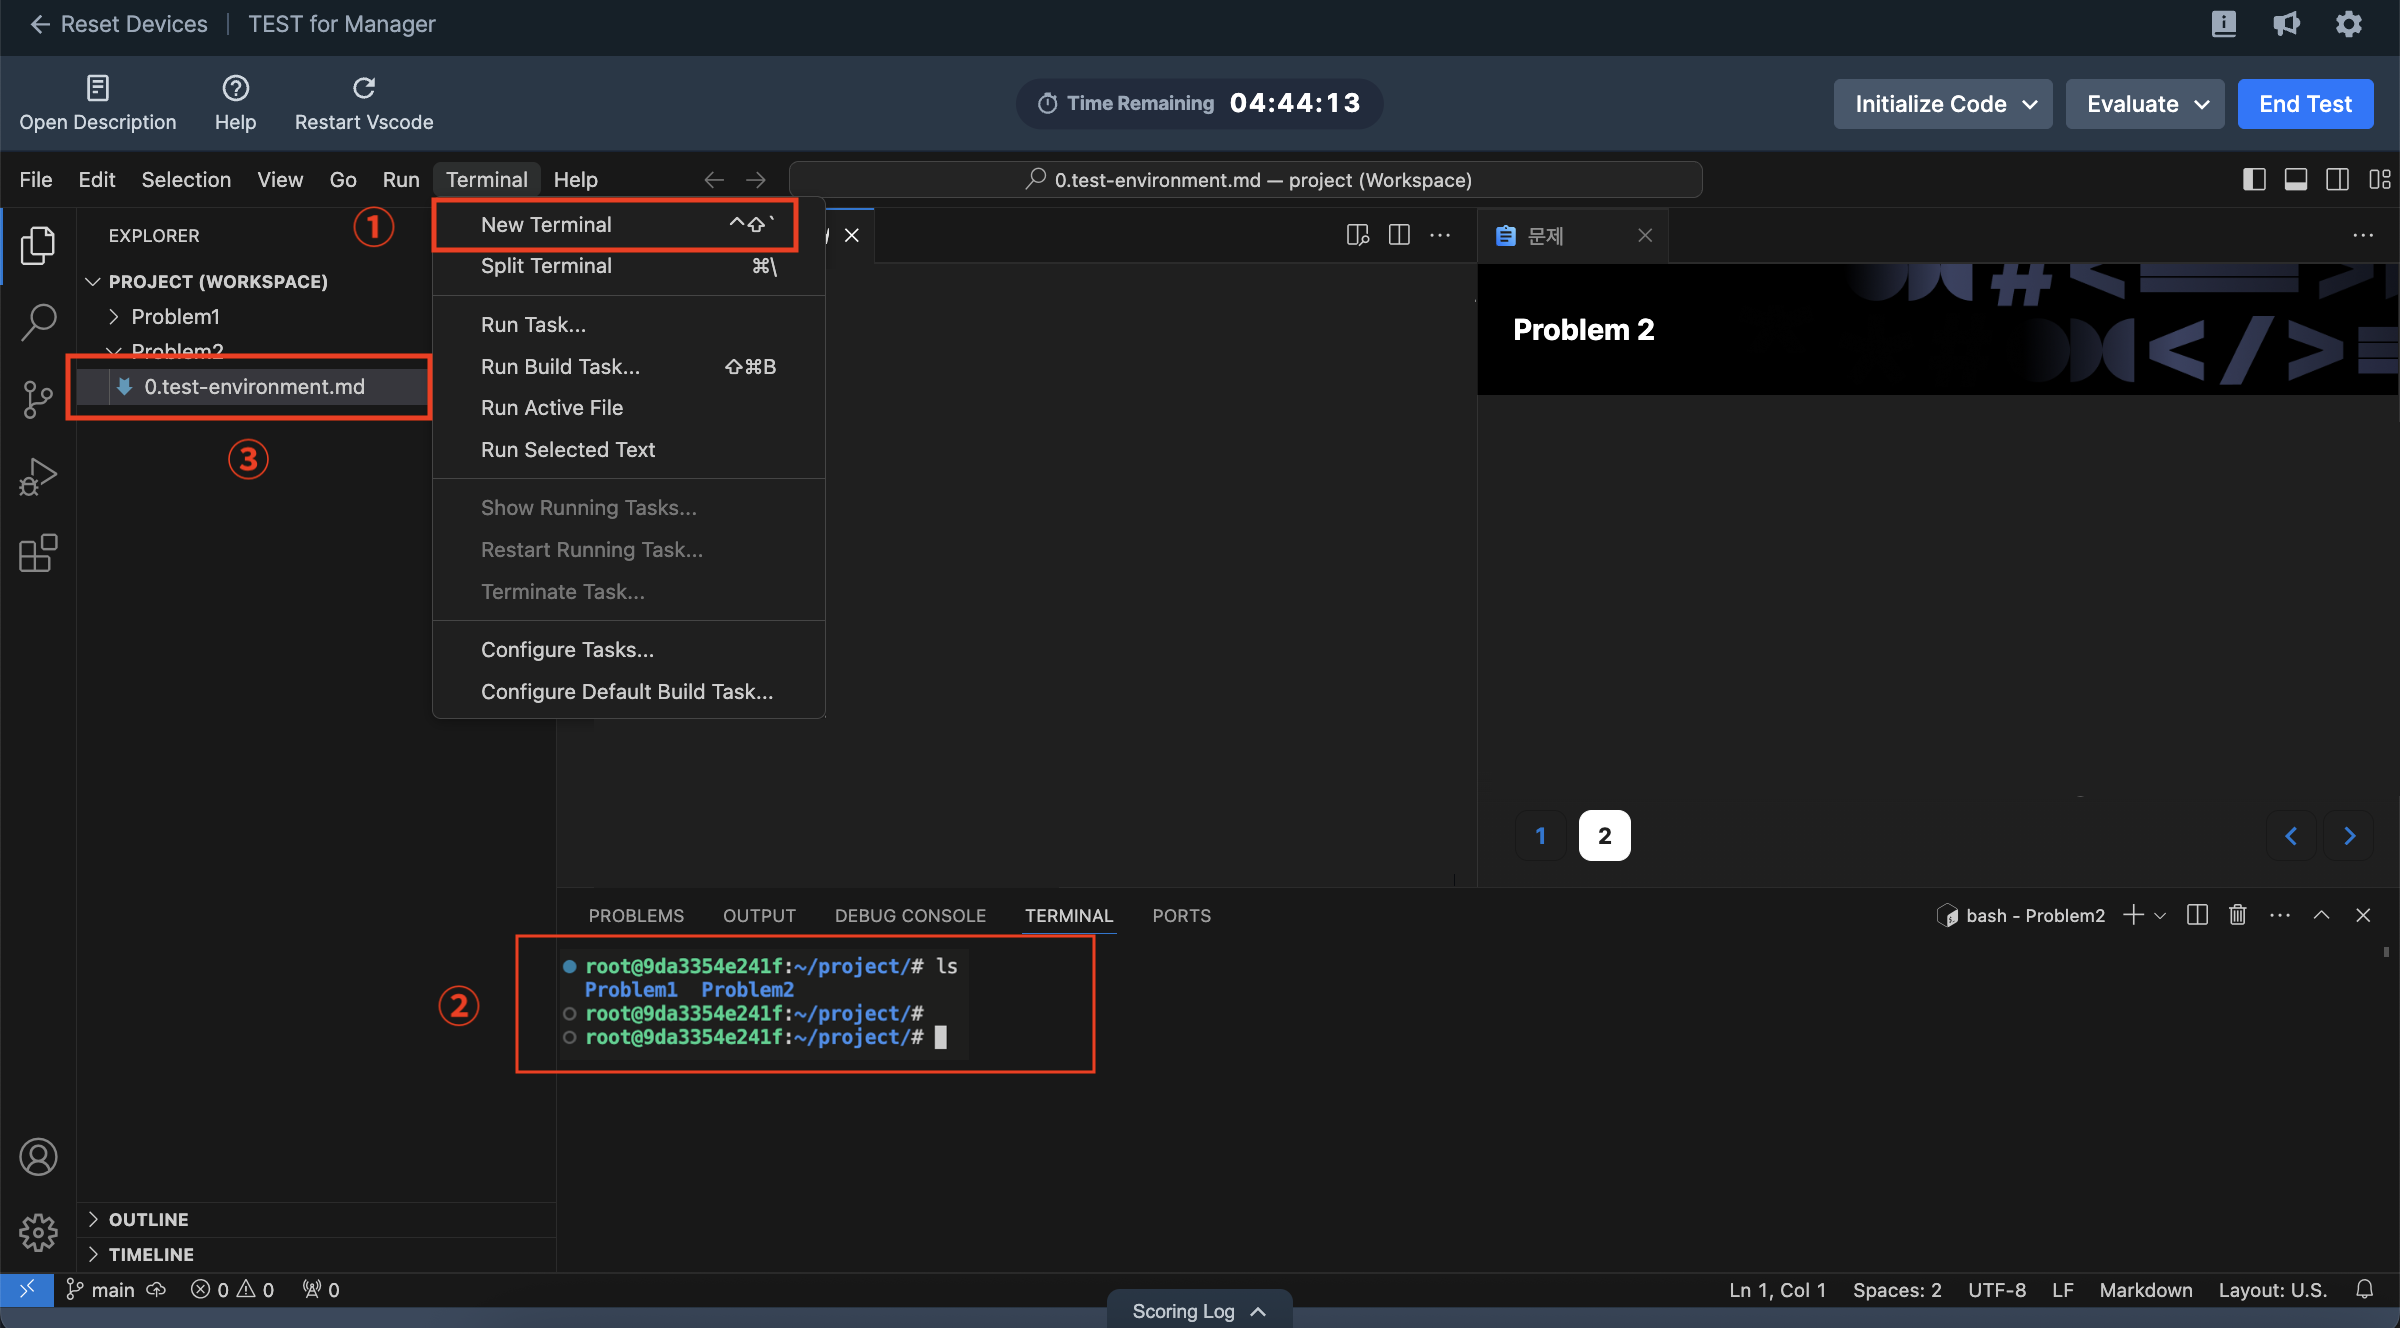Open the Source Control view icon
Image resolution: width=2400 pixels, height=1328 pixels.
point(38,399)
